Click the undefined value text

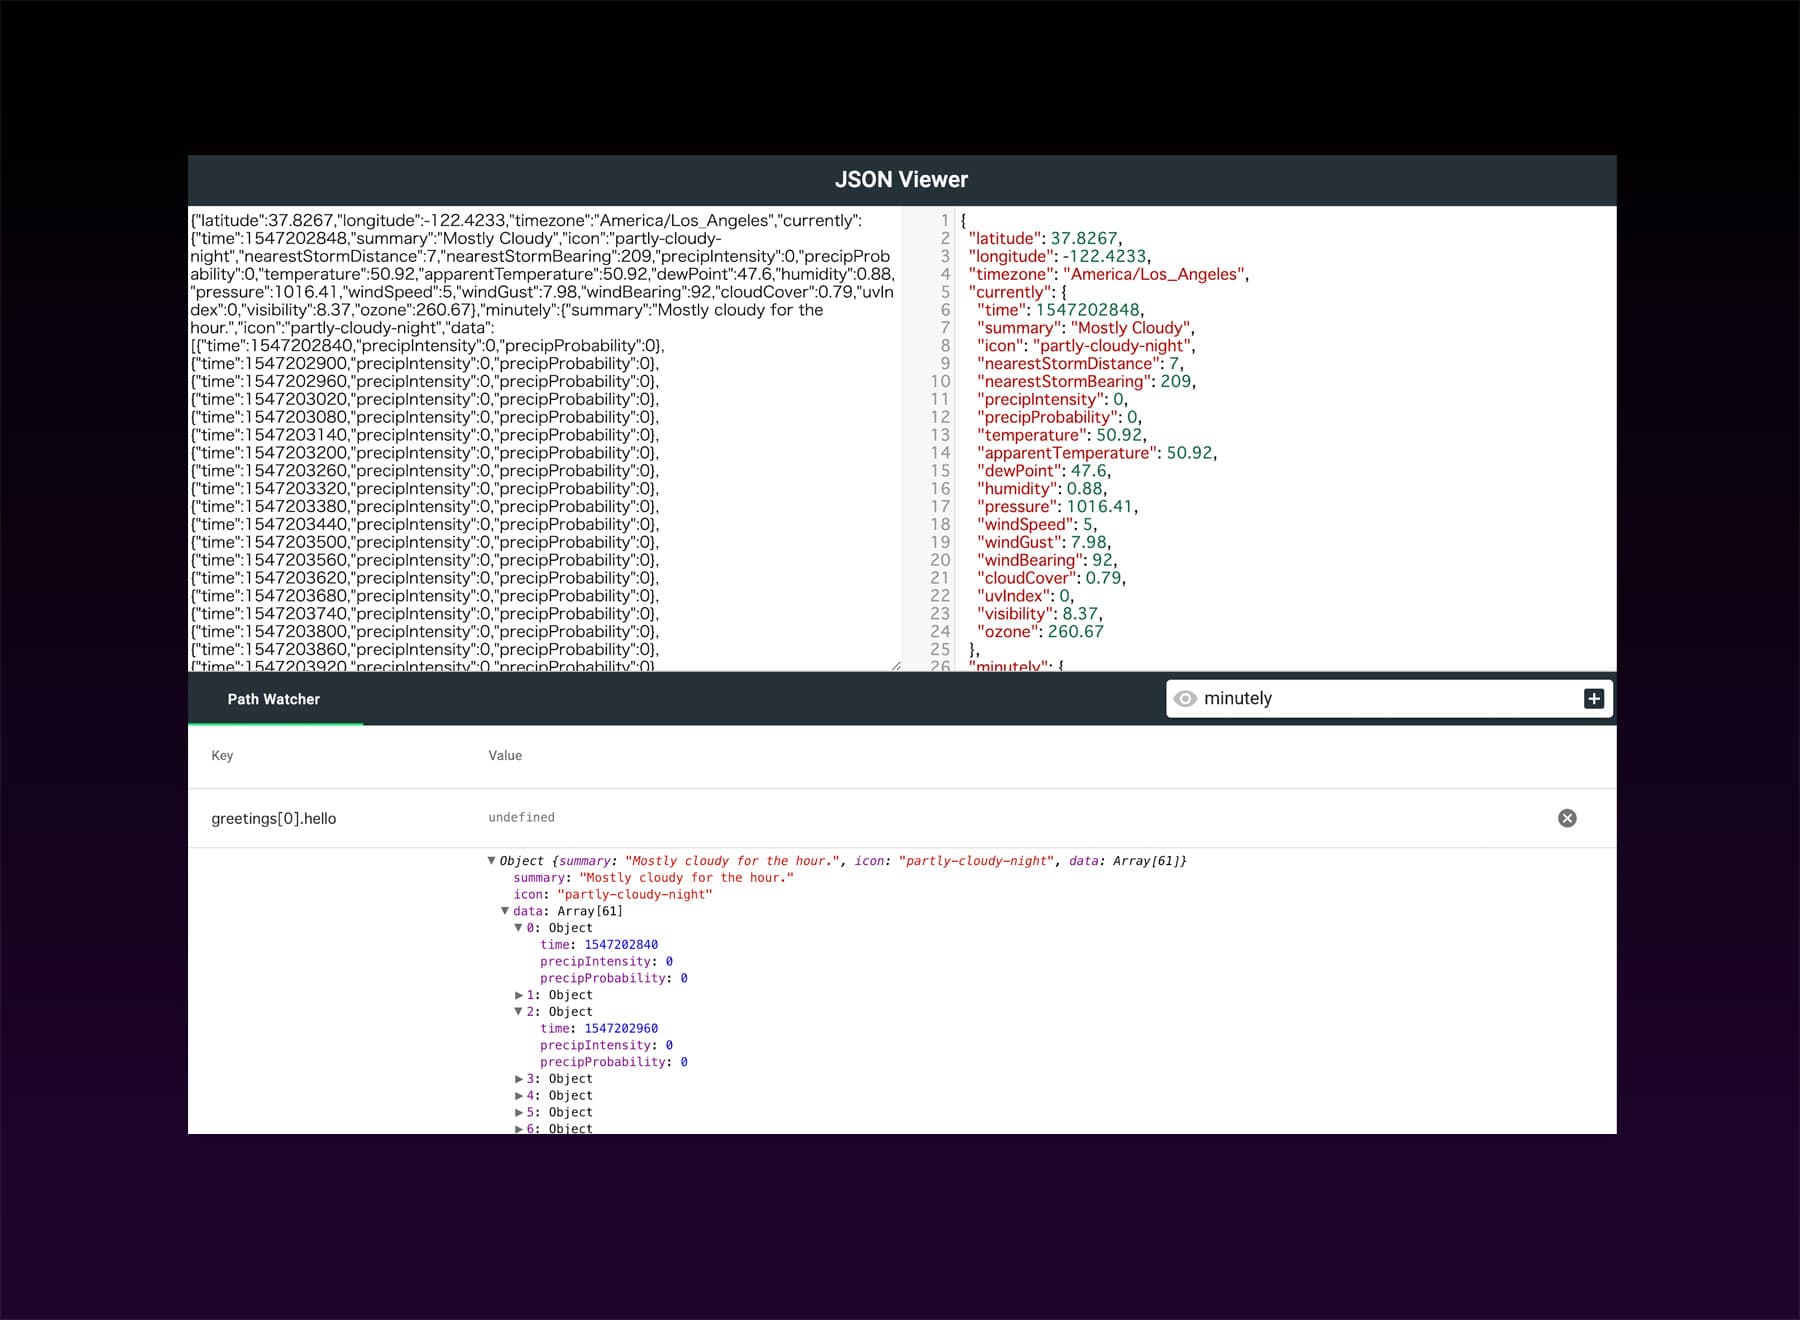521,817
